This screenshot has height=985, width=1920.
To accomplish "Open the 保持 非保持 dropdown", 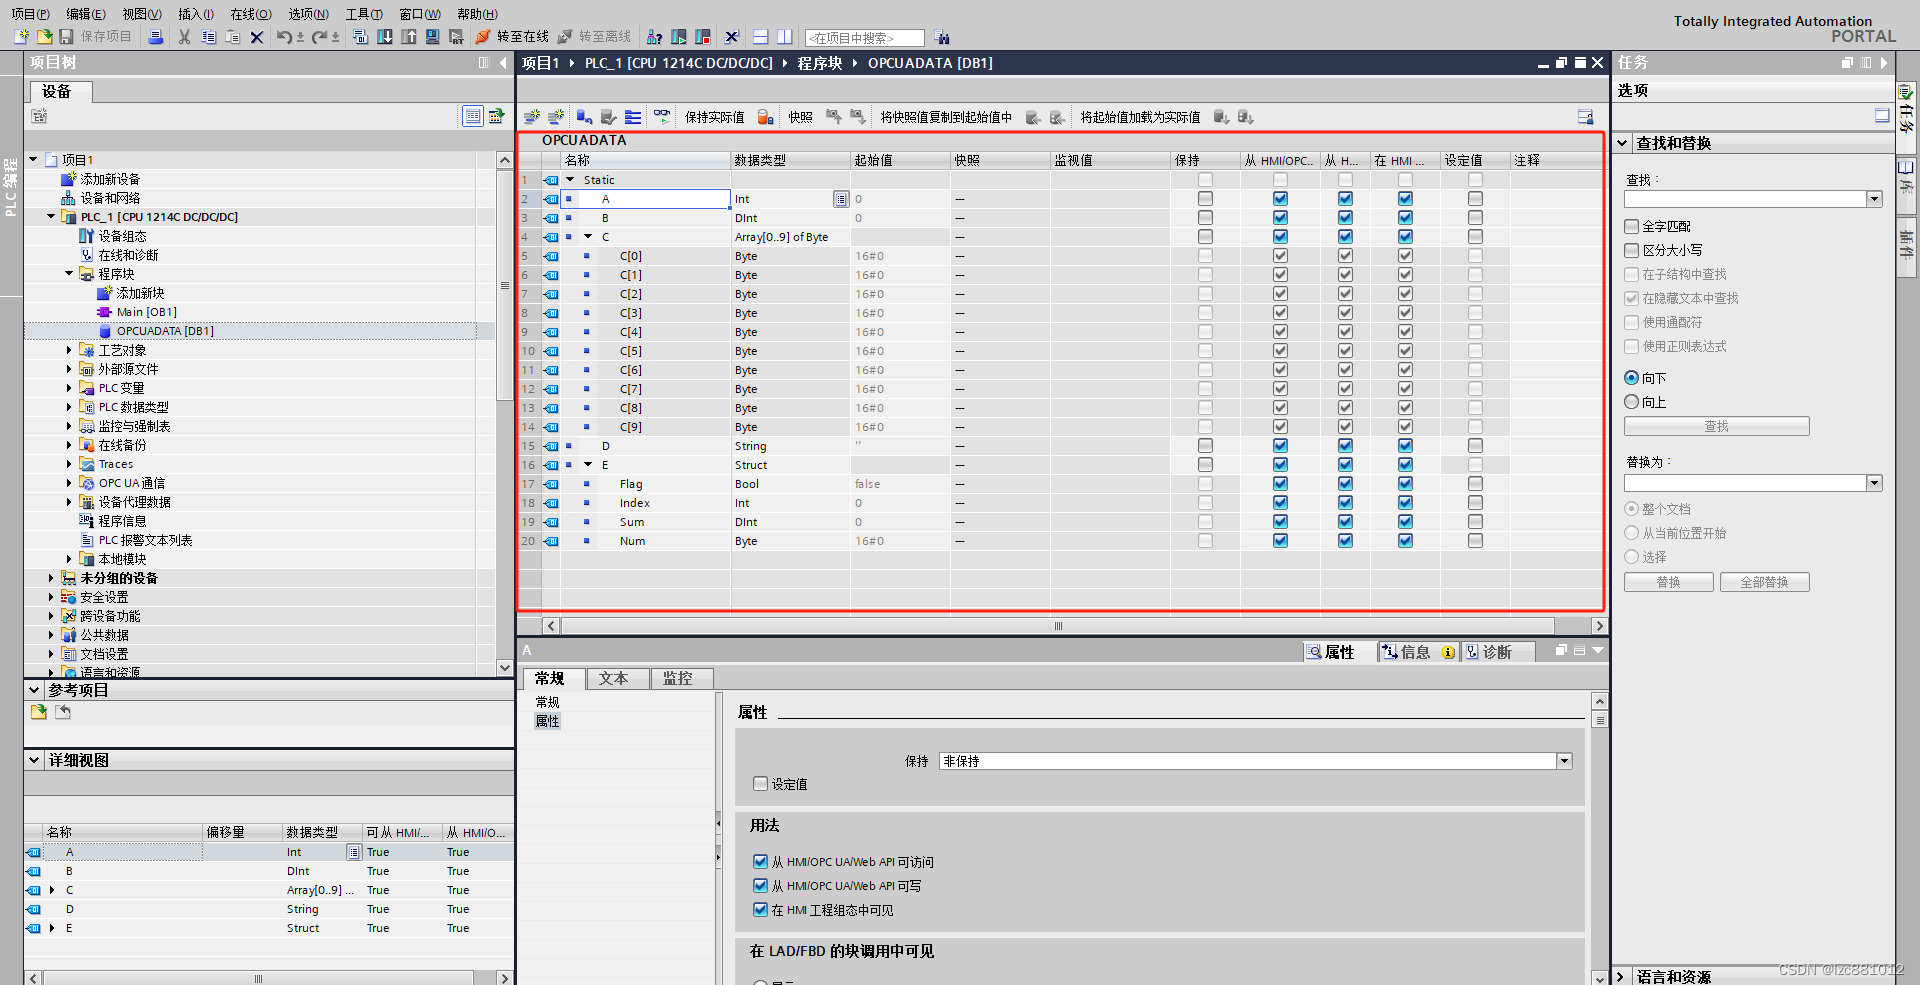I will coord(1564,761).
